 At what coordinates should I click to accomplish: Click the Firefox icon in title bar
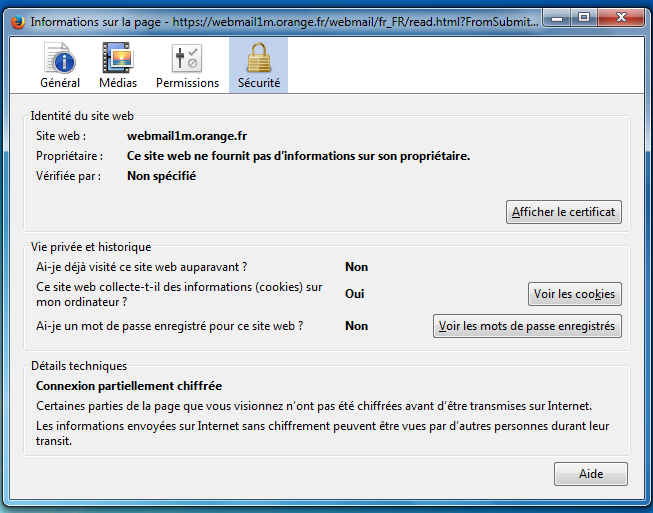click(17, 21)
